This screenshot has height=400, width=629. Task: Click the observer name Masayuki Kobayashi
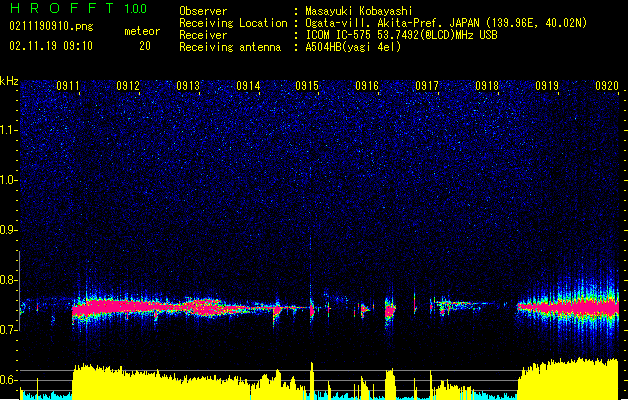(x=359, y=11)
